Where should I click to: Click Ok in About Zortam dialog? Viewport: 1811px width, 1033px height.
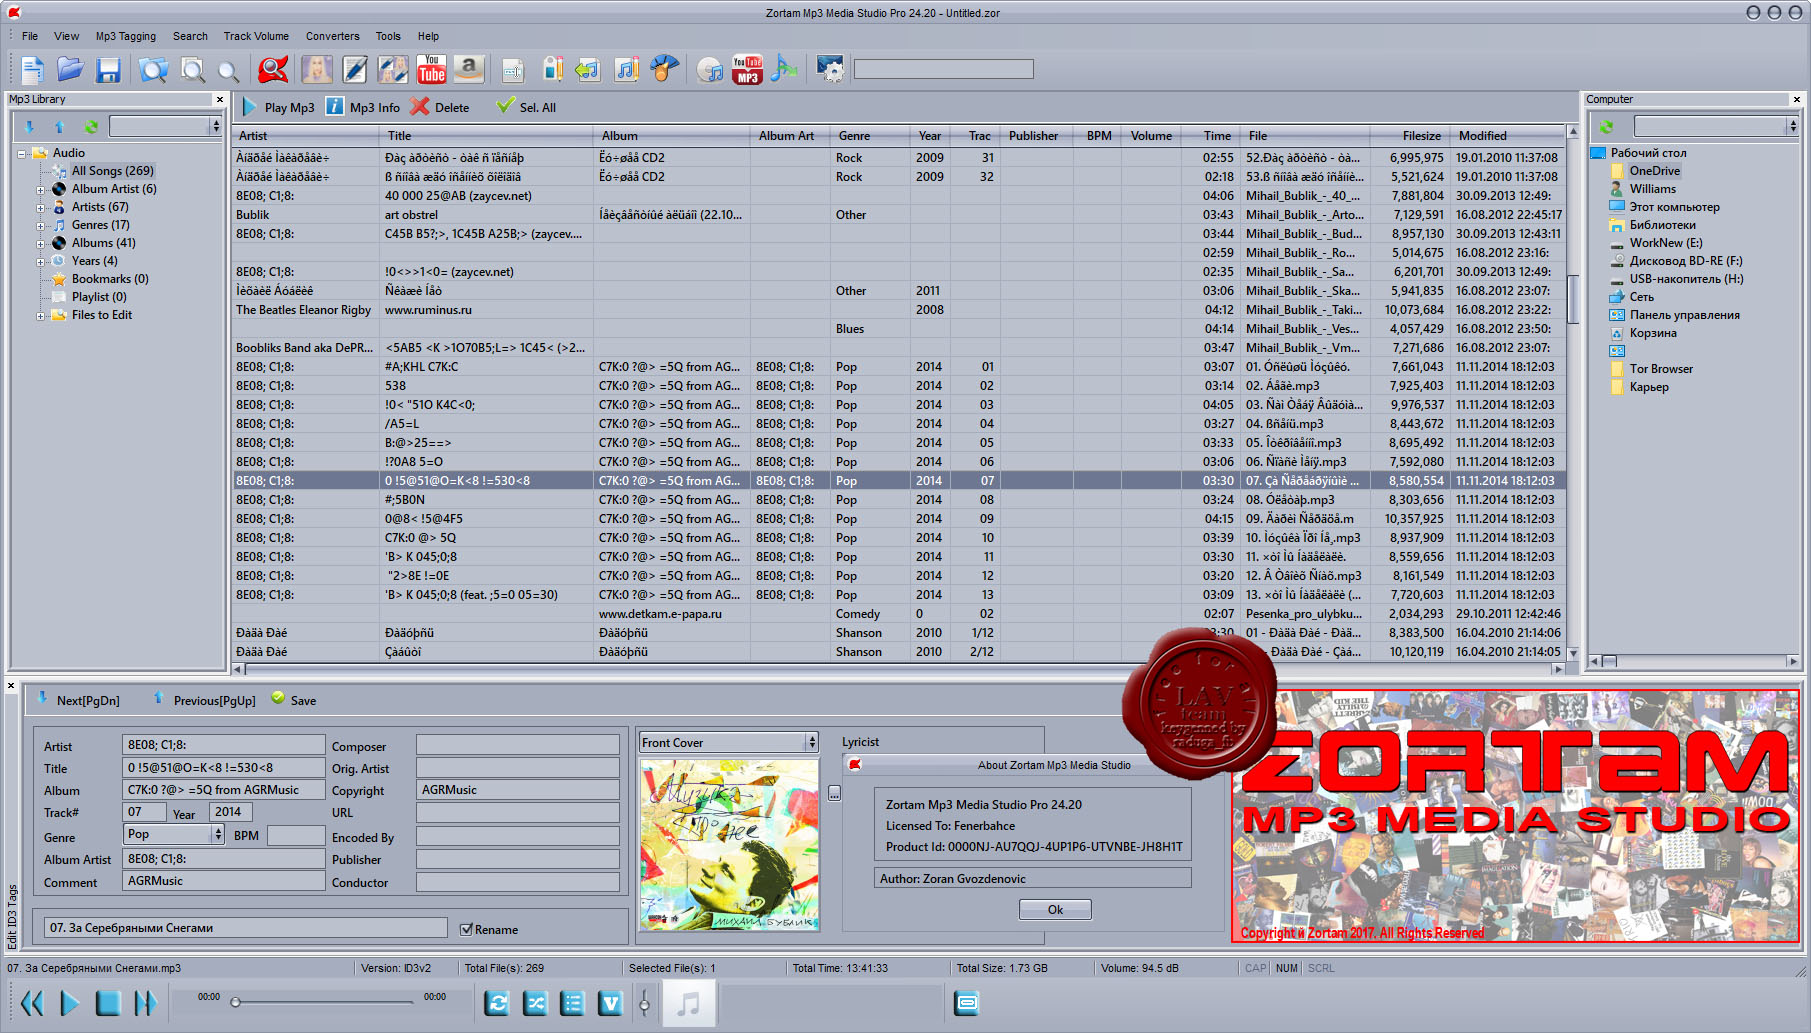point(1055,909)
